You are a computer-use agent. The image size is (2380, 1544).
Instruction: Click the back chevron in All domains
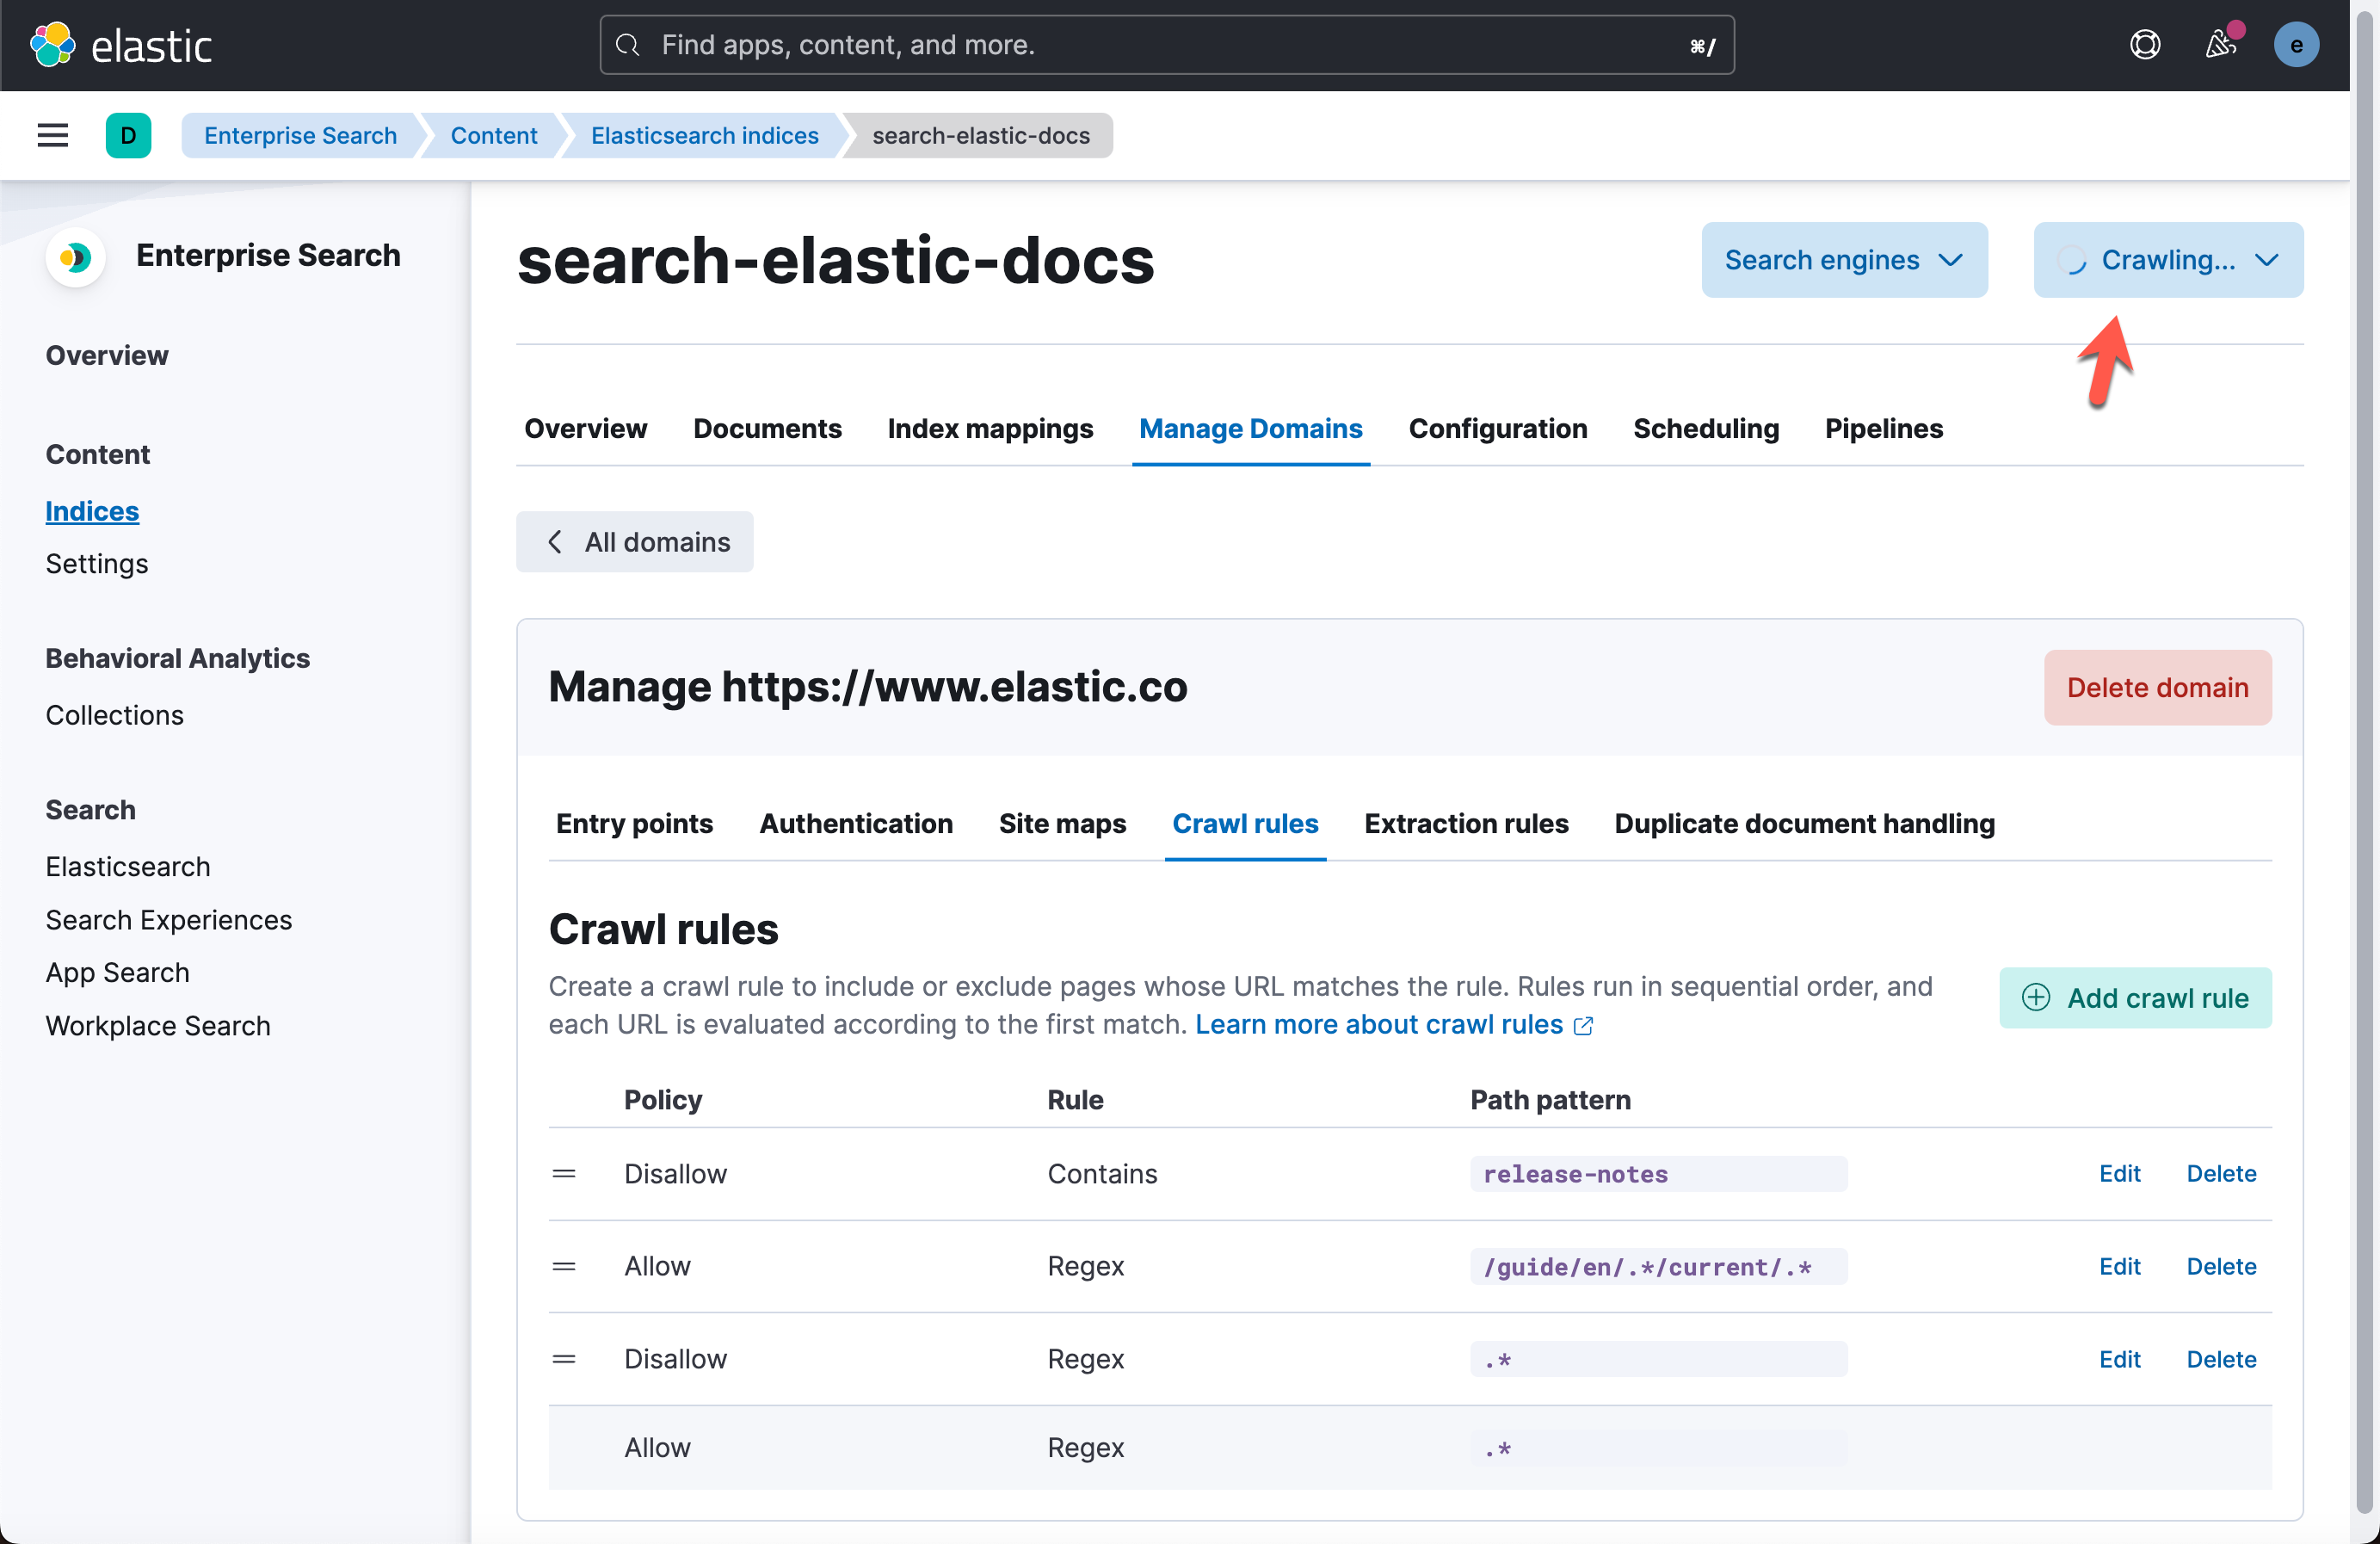point(555,542)
